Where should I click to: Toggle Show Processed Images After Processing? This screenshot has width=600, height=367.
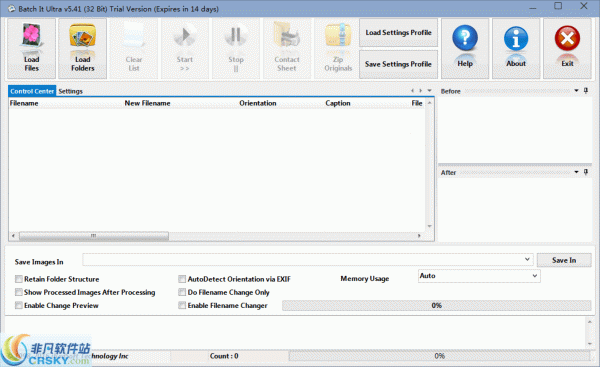click(x=18, y=292)
